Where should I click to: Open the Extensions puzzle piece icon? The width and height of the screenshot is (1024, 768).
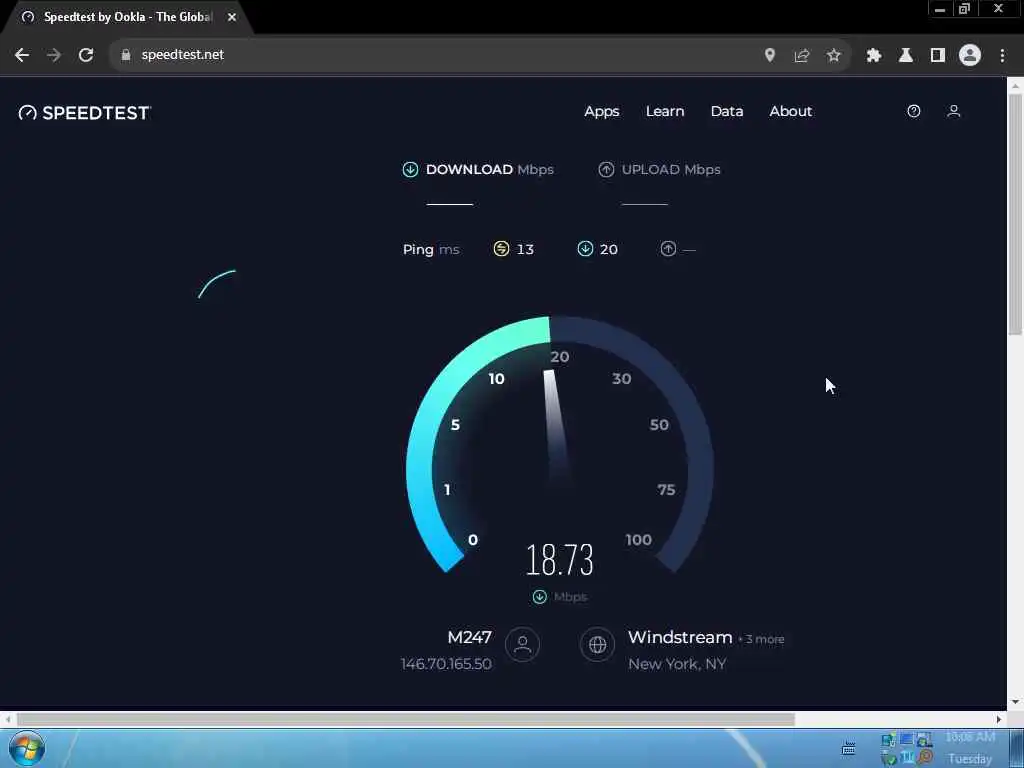pos(873,56)
